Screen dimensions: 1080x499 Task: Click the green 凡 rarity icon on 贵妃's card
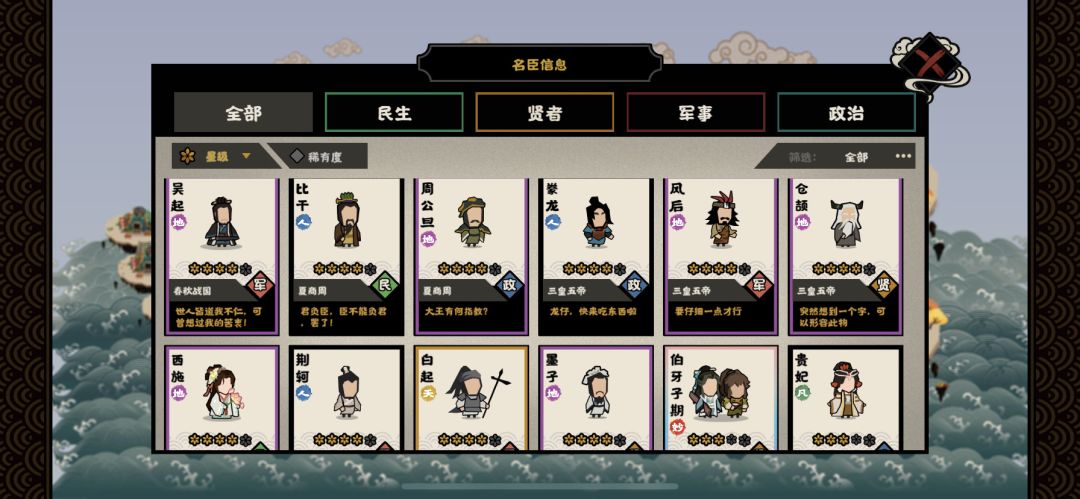coord(802,392)
